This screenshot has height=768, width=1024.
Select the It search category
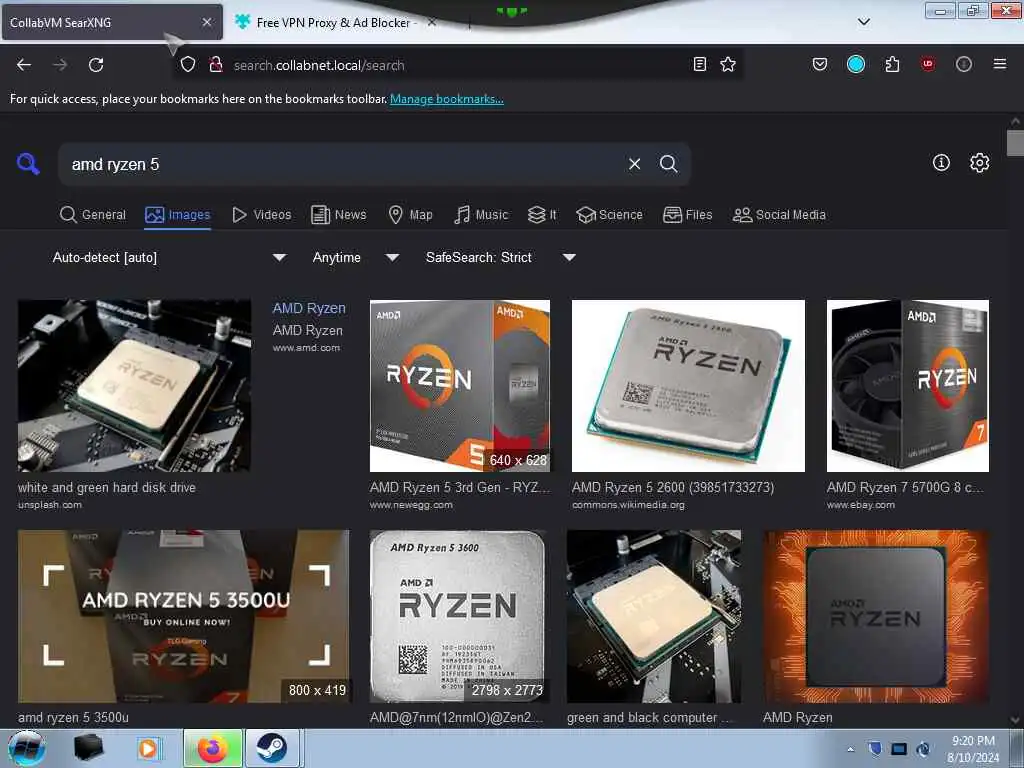click(x=542, y=215)
